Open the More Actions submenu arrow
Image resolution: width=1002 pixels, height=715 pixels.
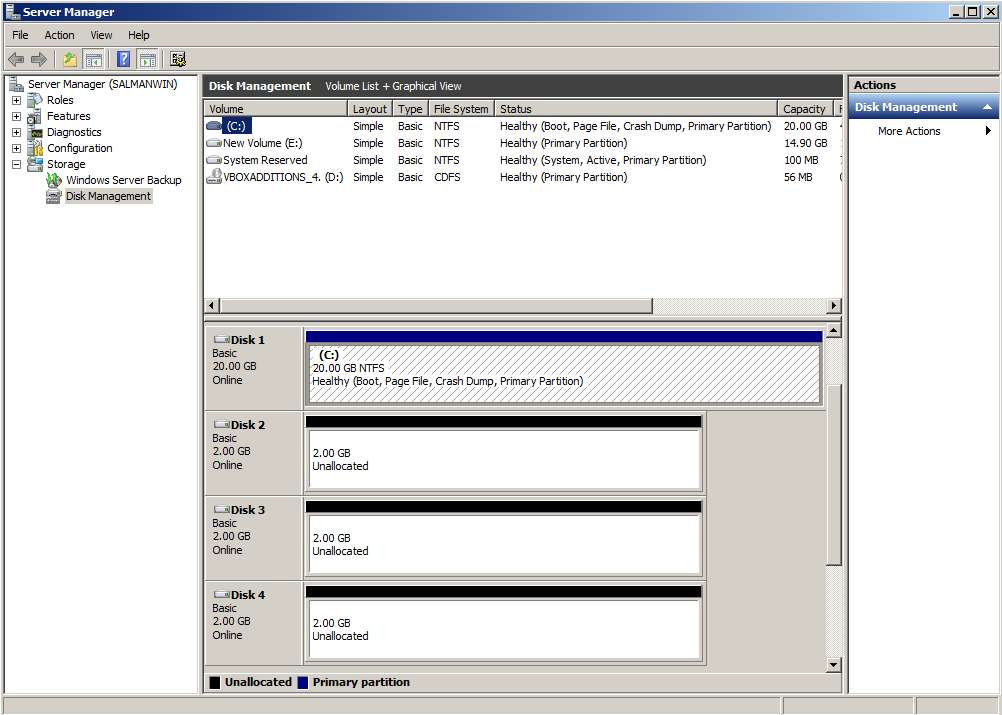pyautogui.click(x=988, y=130)
